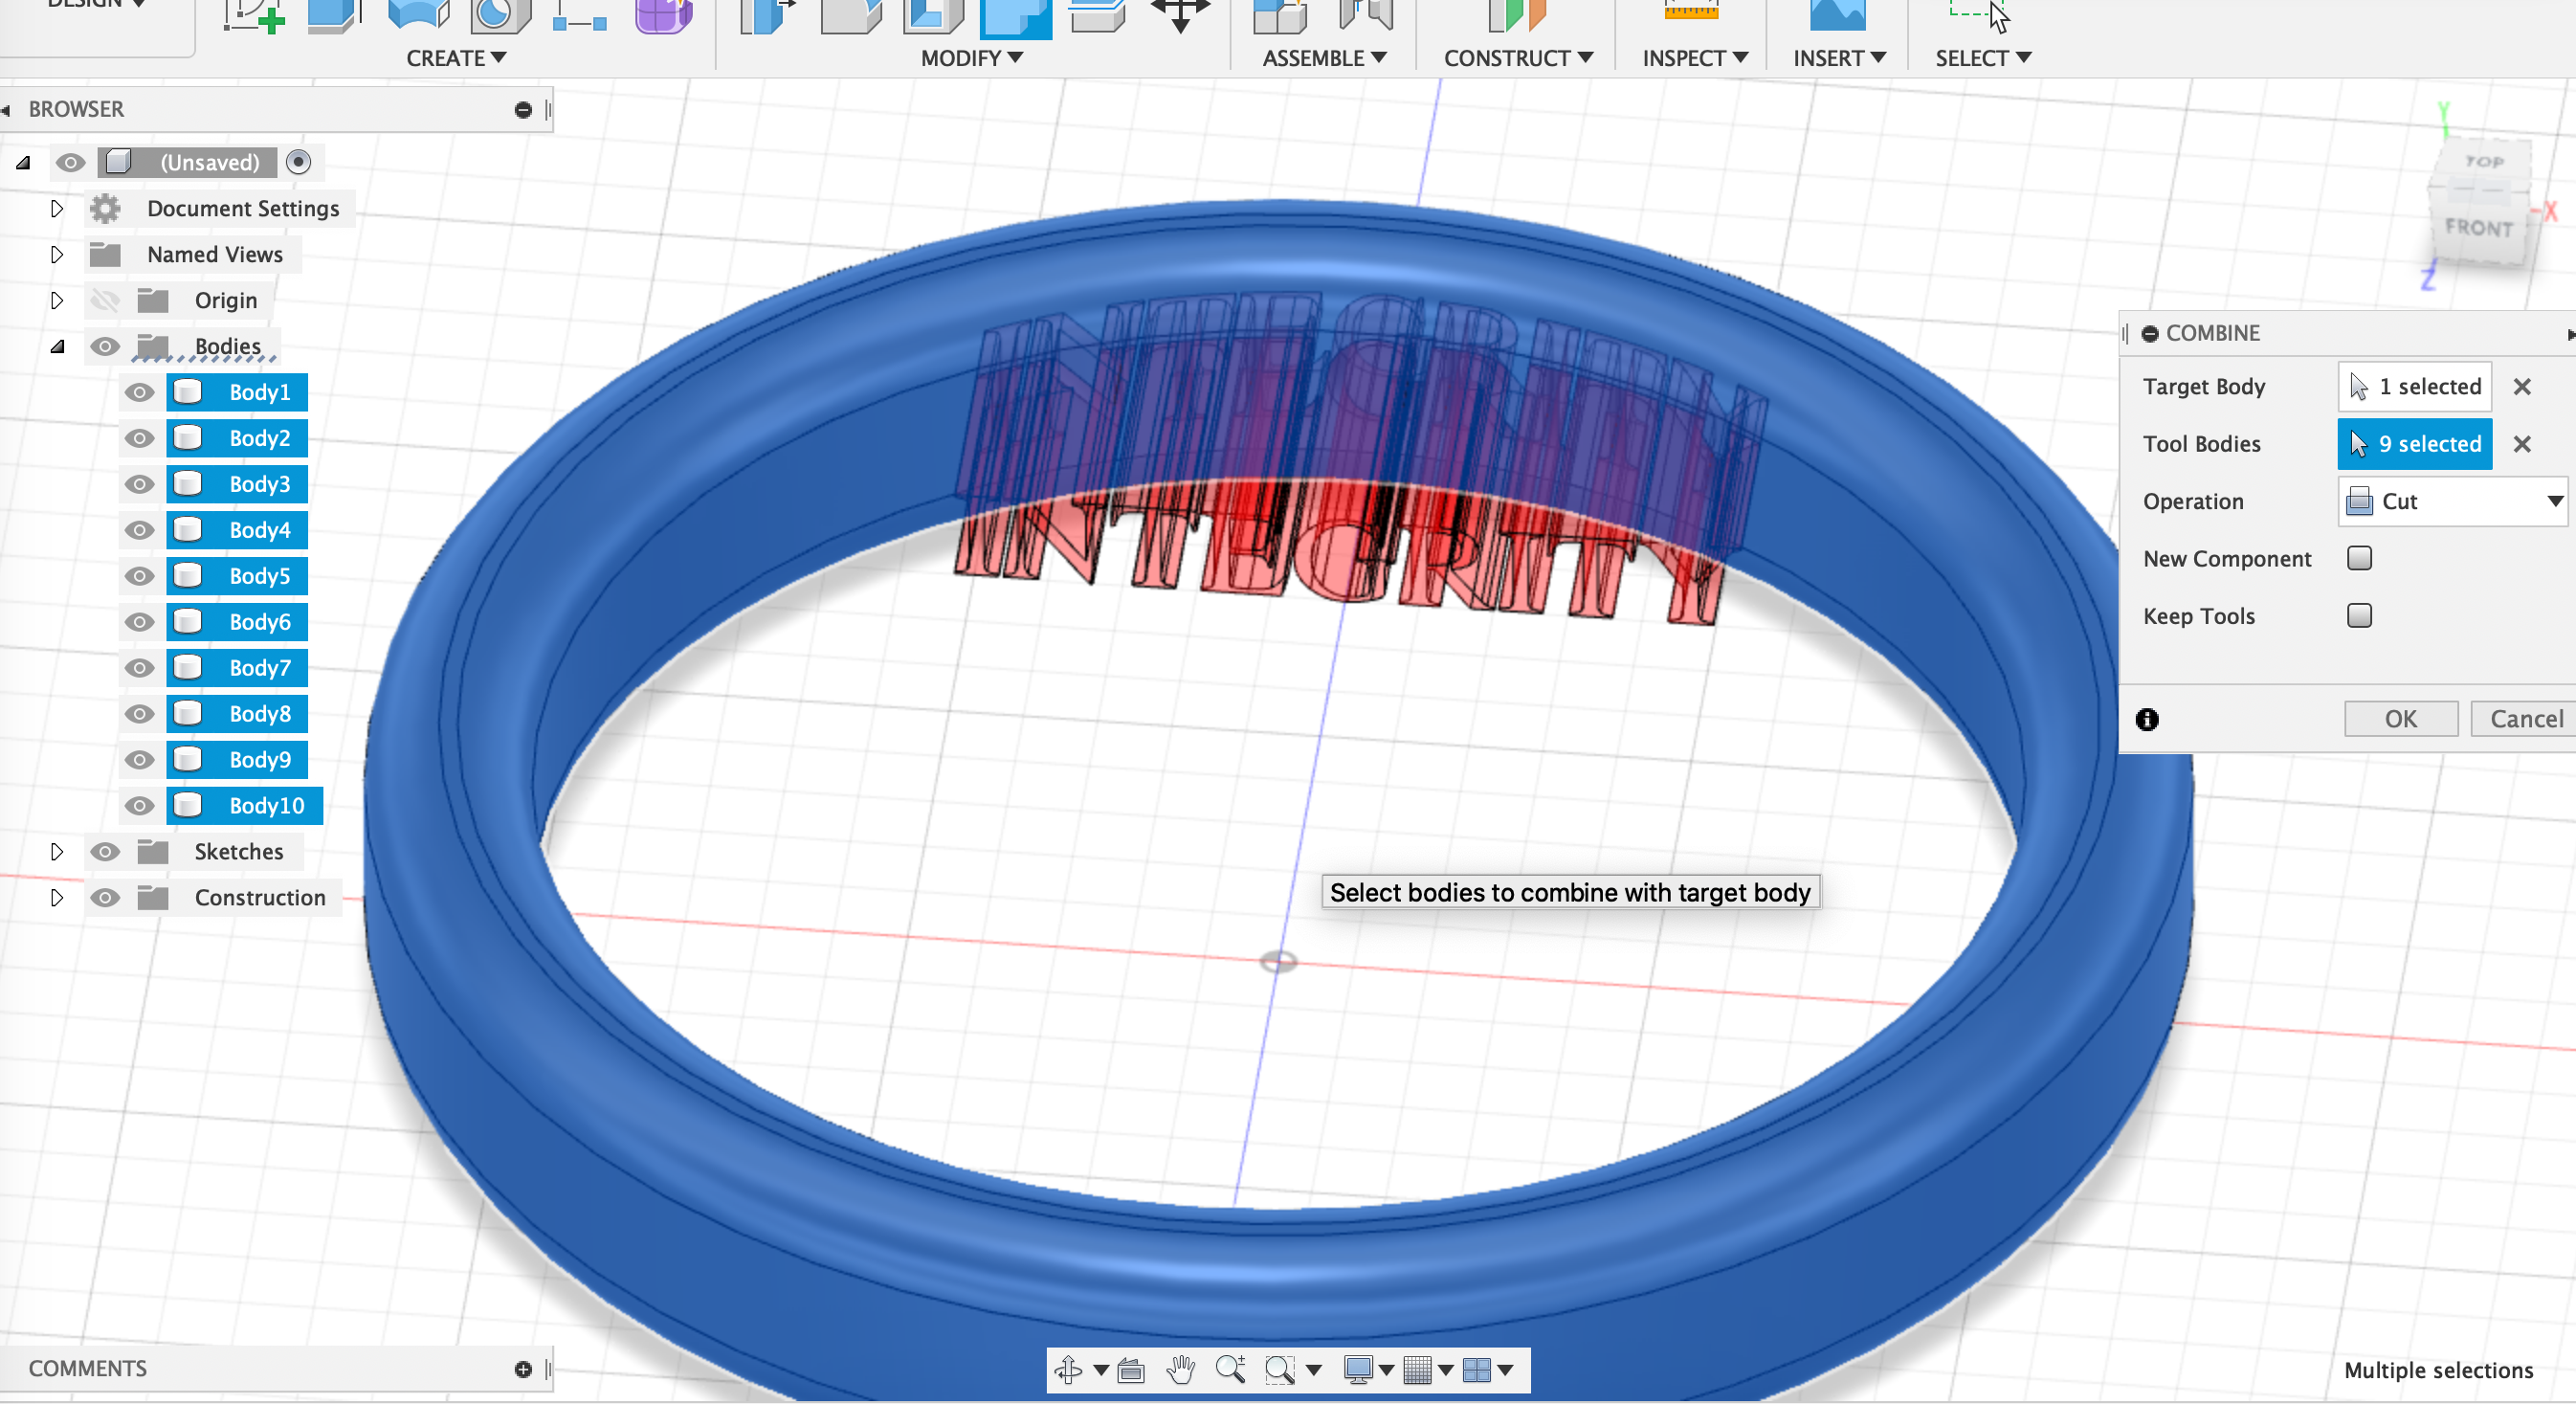The image size is (2576, 1404).
Task: Click the Select menu in toolbar
Action: tap(1983, 57)
